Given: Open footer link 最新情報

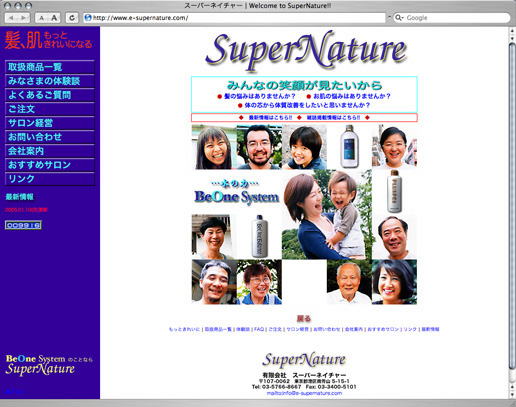Looking at the screenshot, I should click(x=430, y=329).
